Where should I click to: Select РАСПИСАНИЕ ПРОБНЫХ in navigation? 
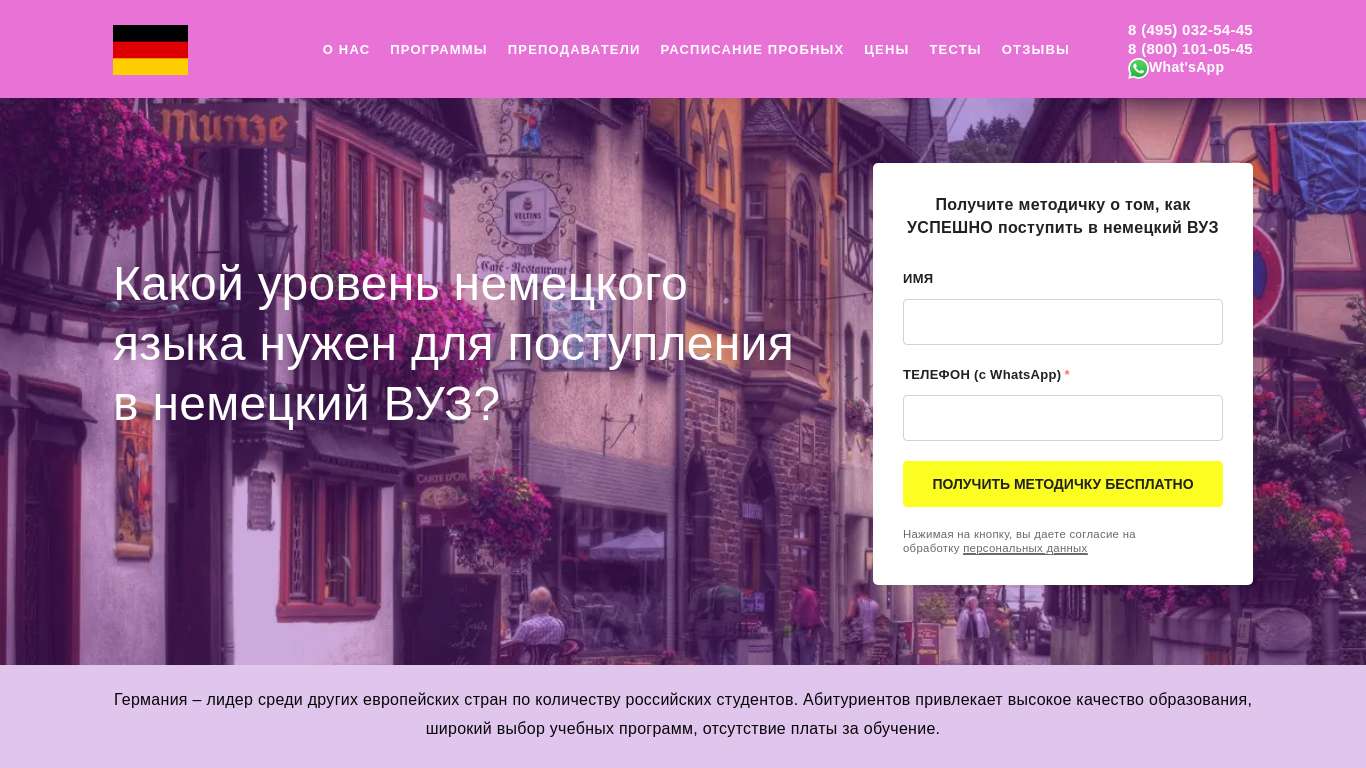[751, 50]
